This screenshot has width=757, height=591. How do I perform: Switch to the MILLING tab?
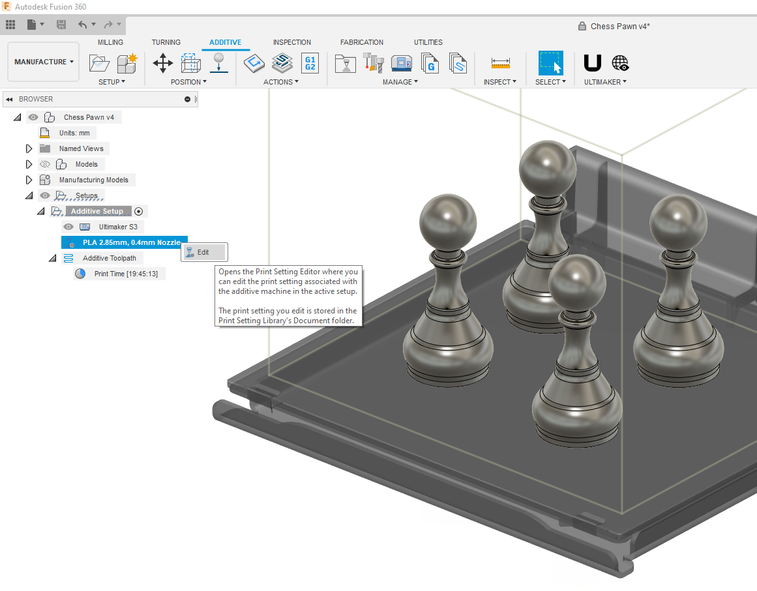tap(110, 42)
